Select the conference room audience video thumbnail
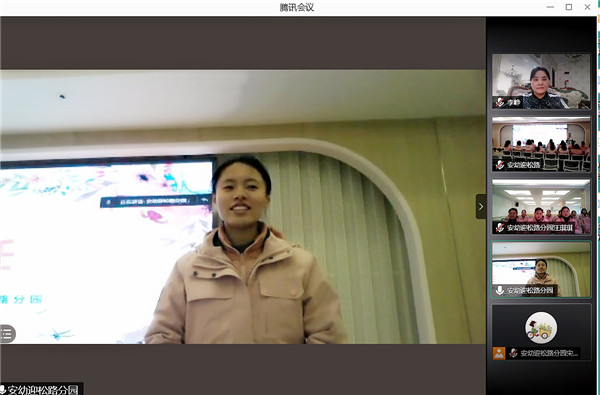This screenshot has height=395, width=600. (541, 144)
